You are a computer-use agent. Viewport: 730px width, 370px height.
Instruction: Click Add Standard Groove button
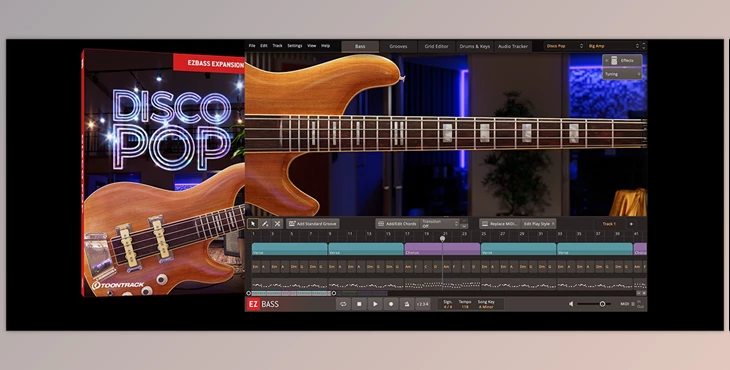(x=312, y=224)
